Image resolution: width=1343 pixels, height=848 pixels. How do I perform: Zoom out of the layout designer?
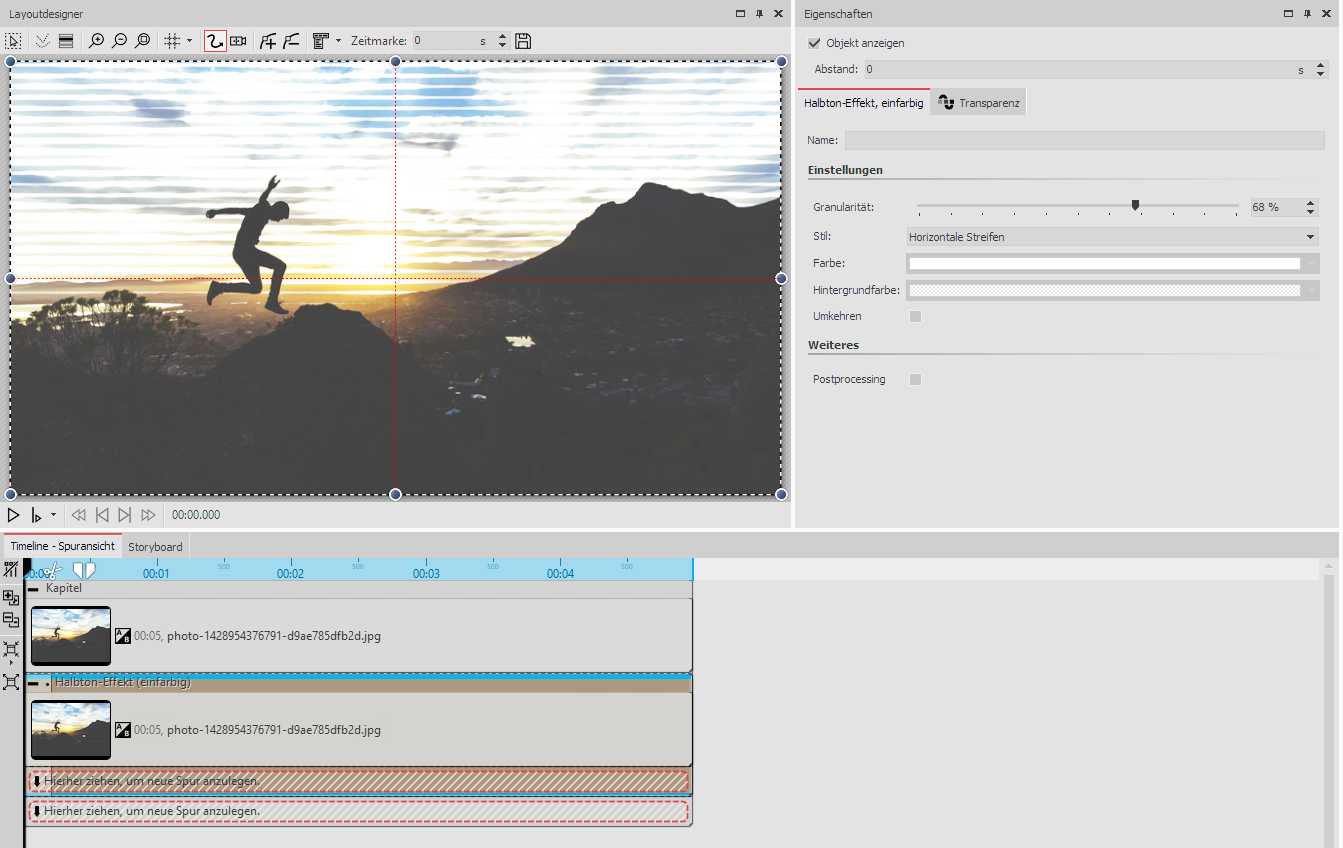click(x=119, y=40)
